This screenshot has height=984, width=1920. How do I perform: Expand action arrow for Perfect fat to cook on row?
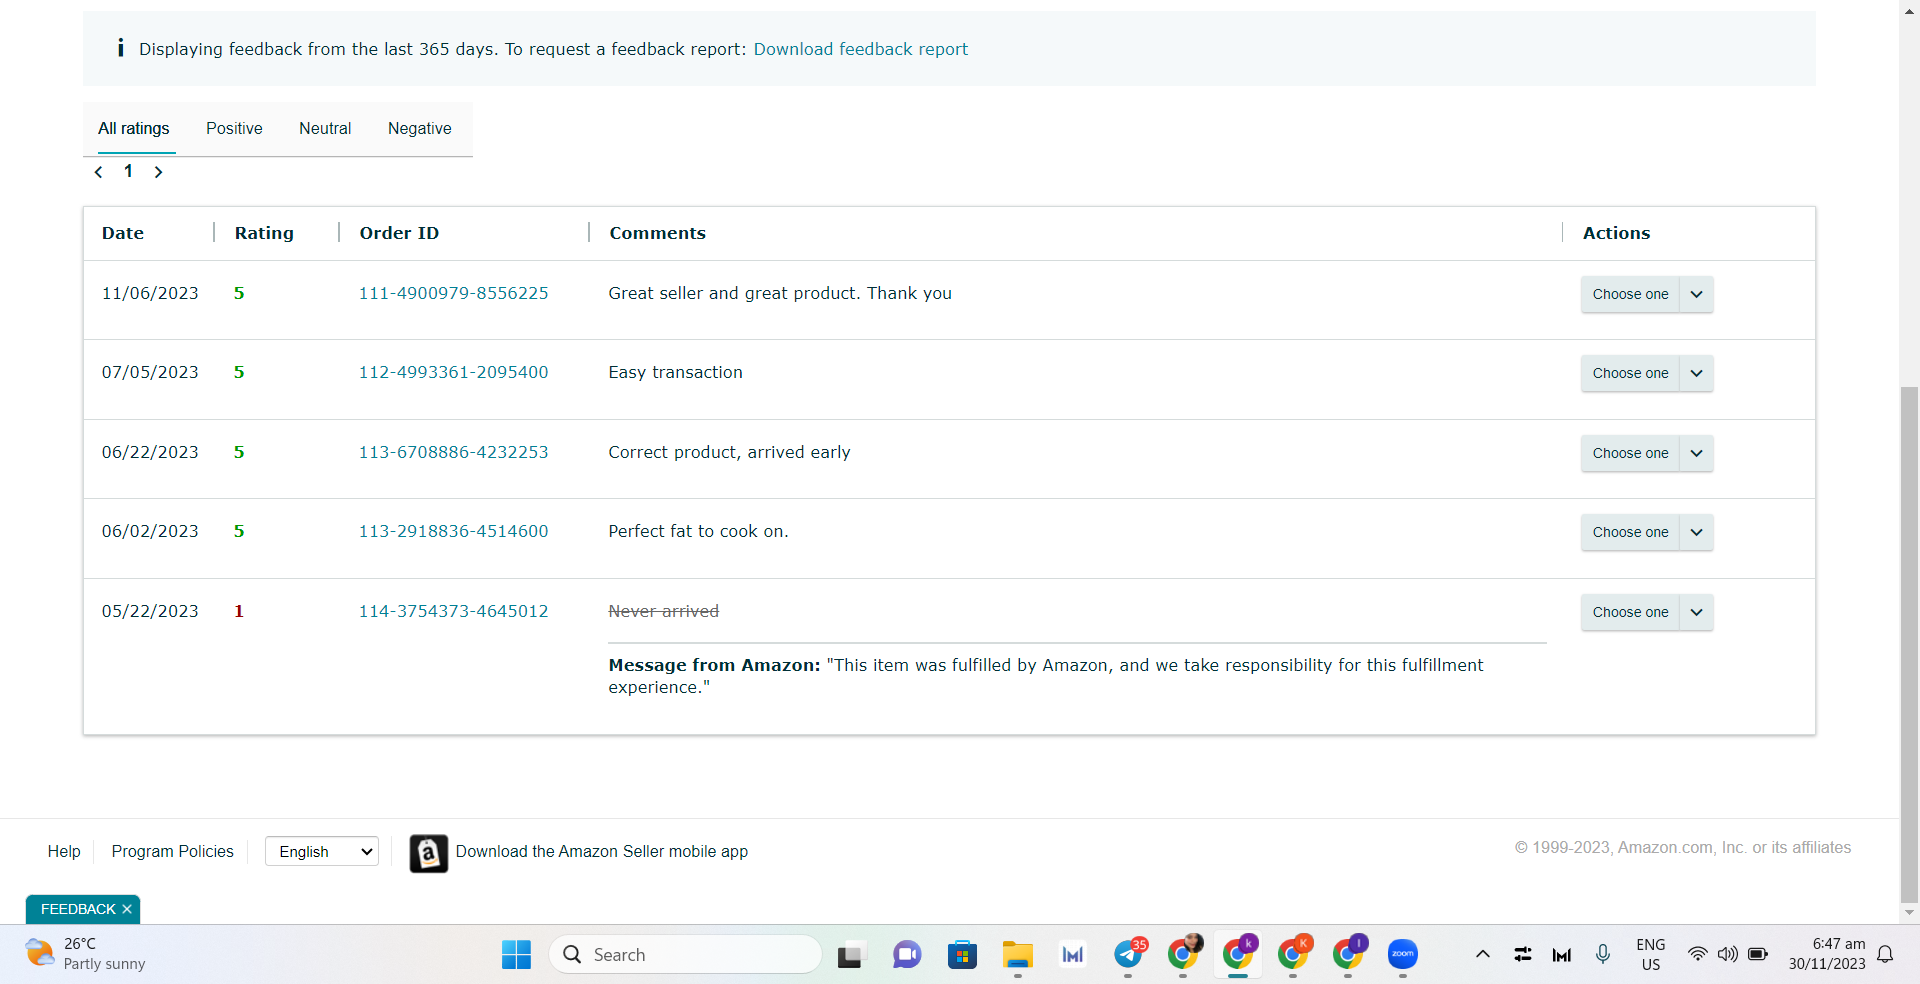pyautogui.click(x=1696, y=532)
